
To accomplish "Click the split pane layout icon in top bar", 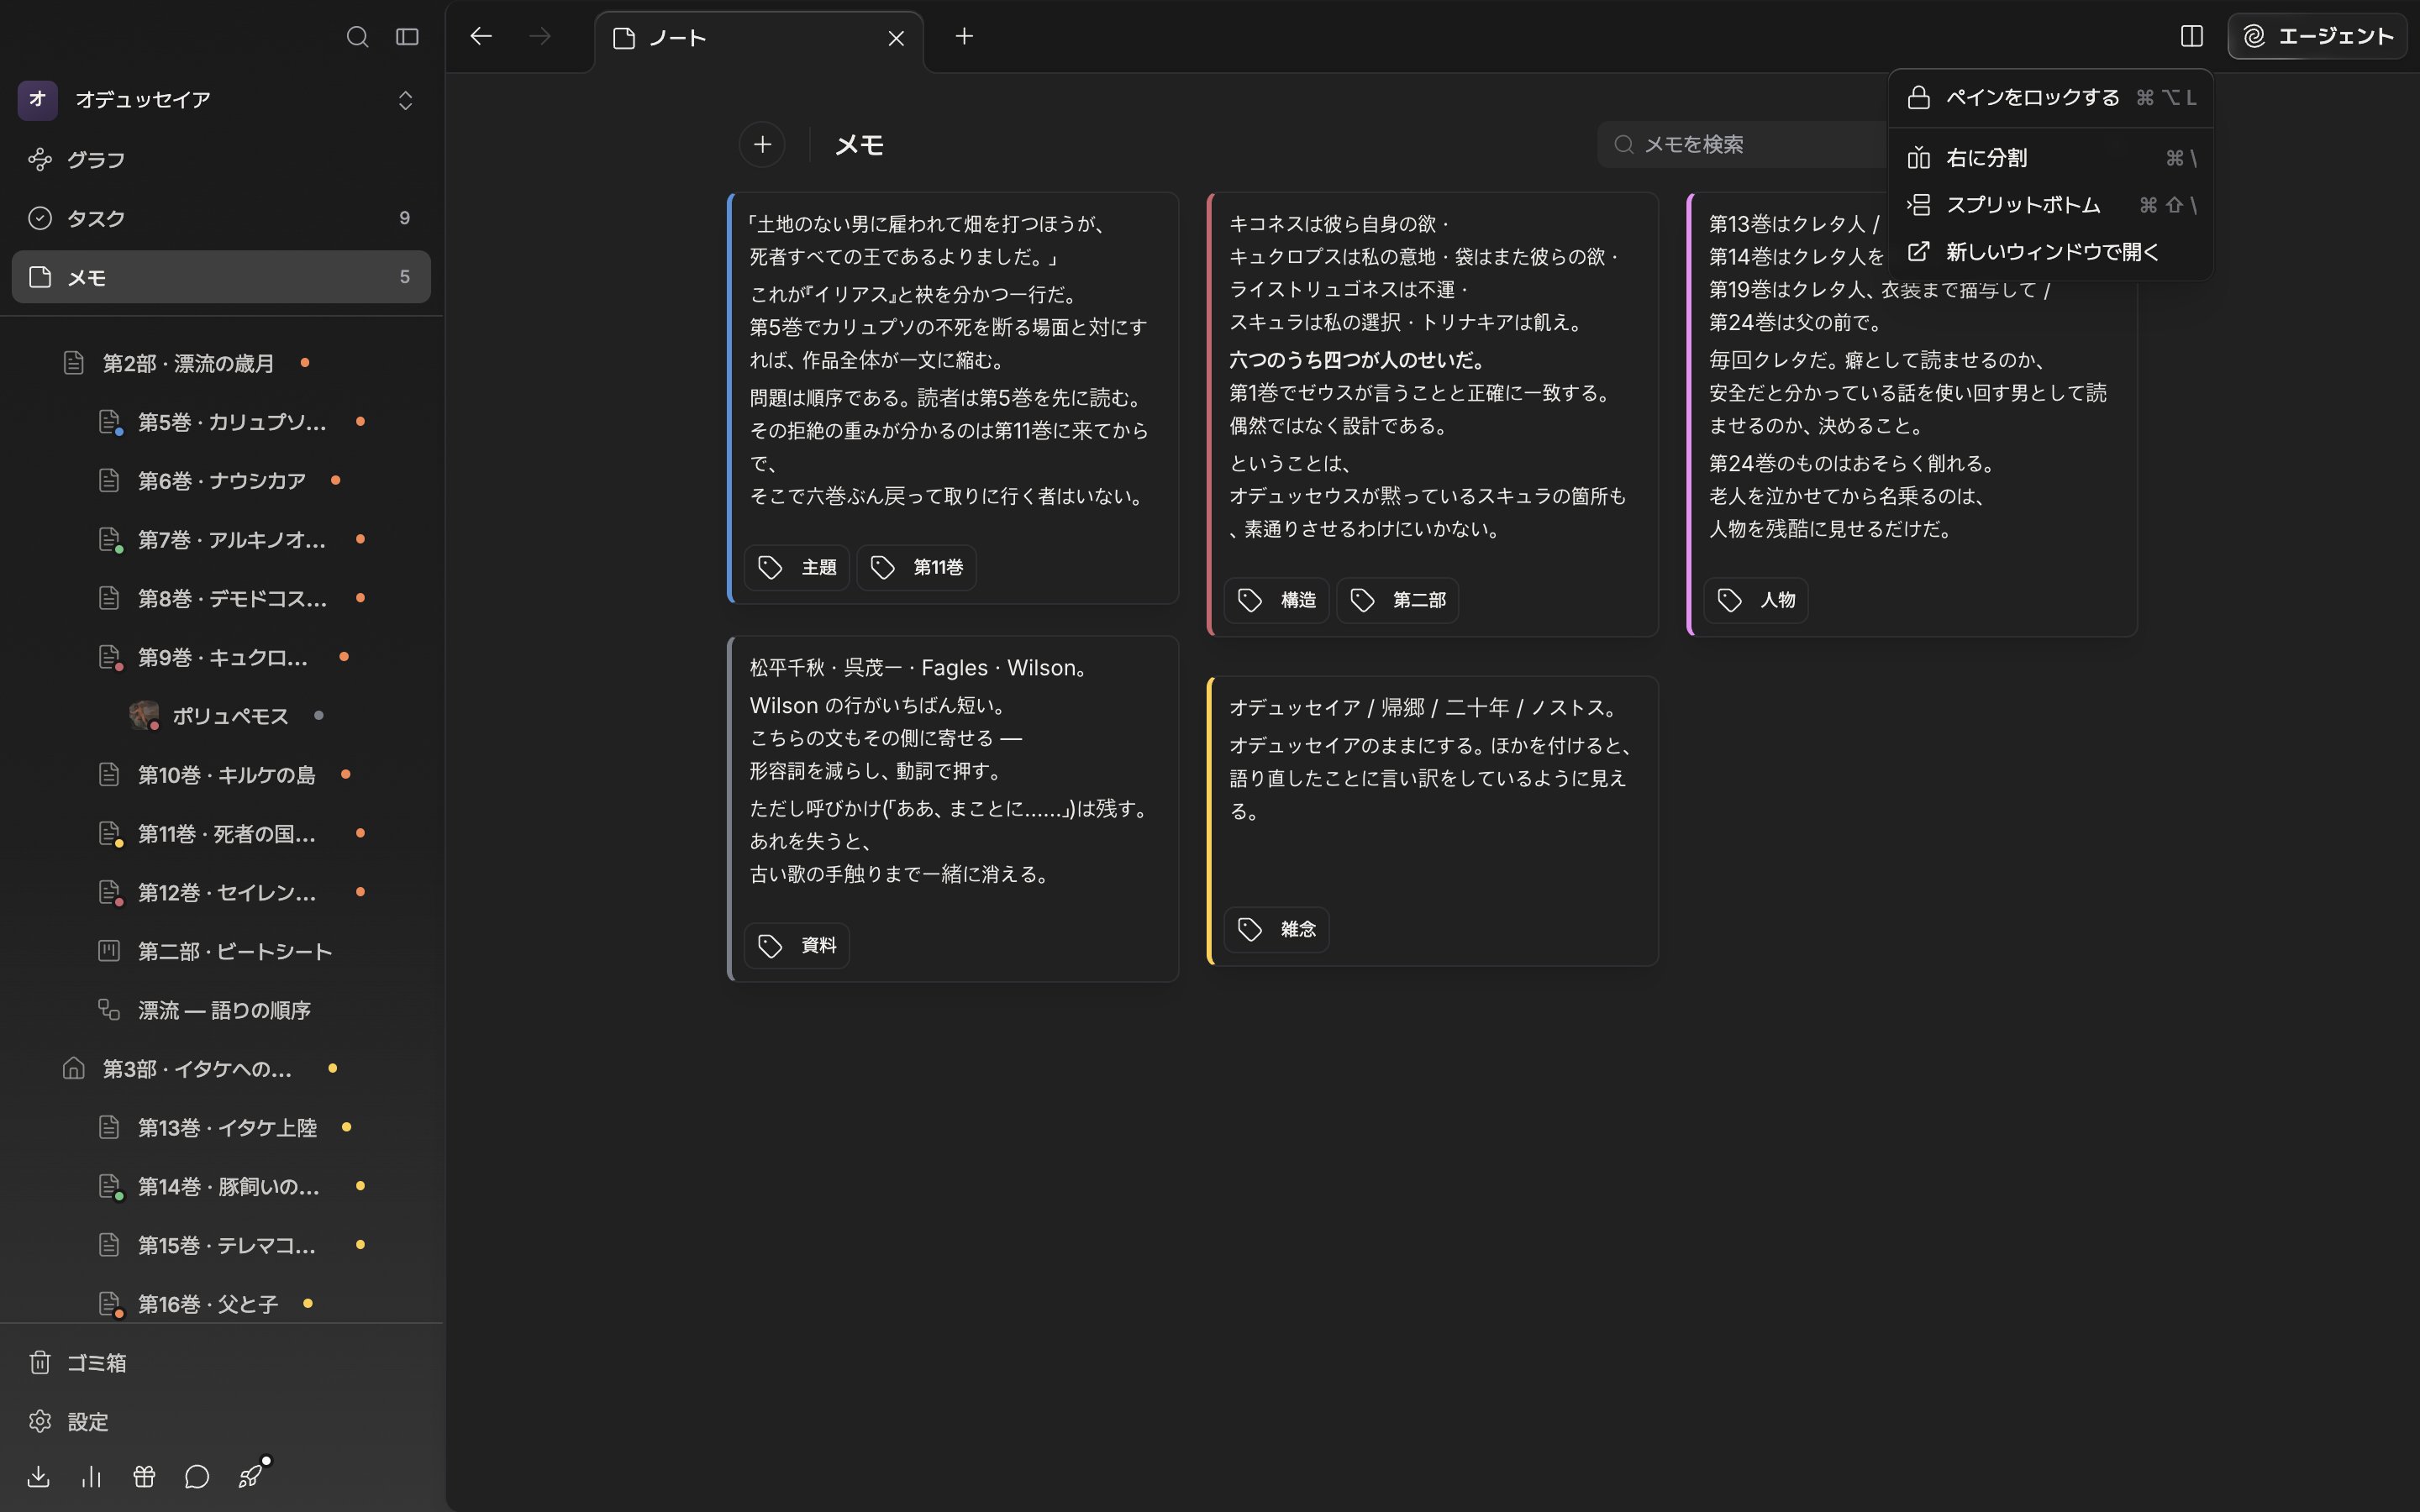I will 2191,37.
